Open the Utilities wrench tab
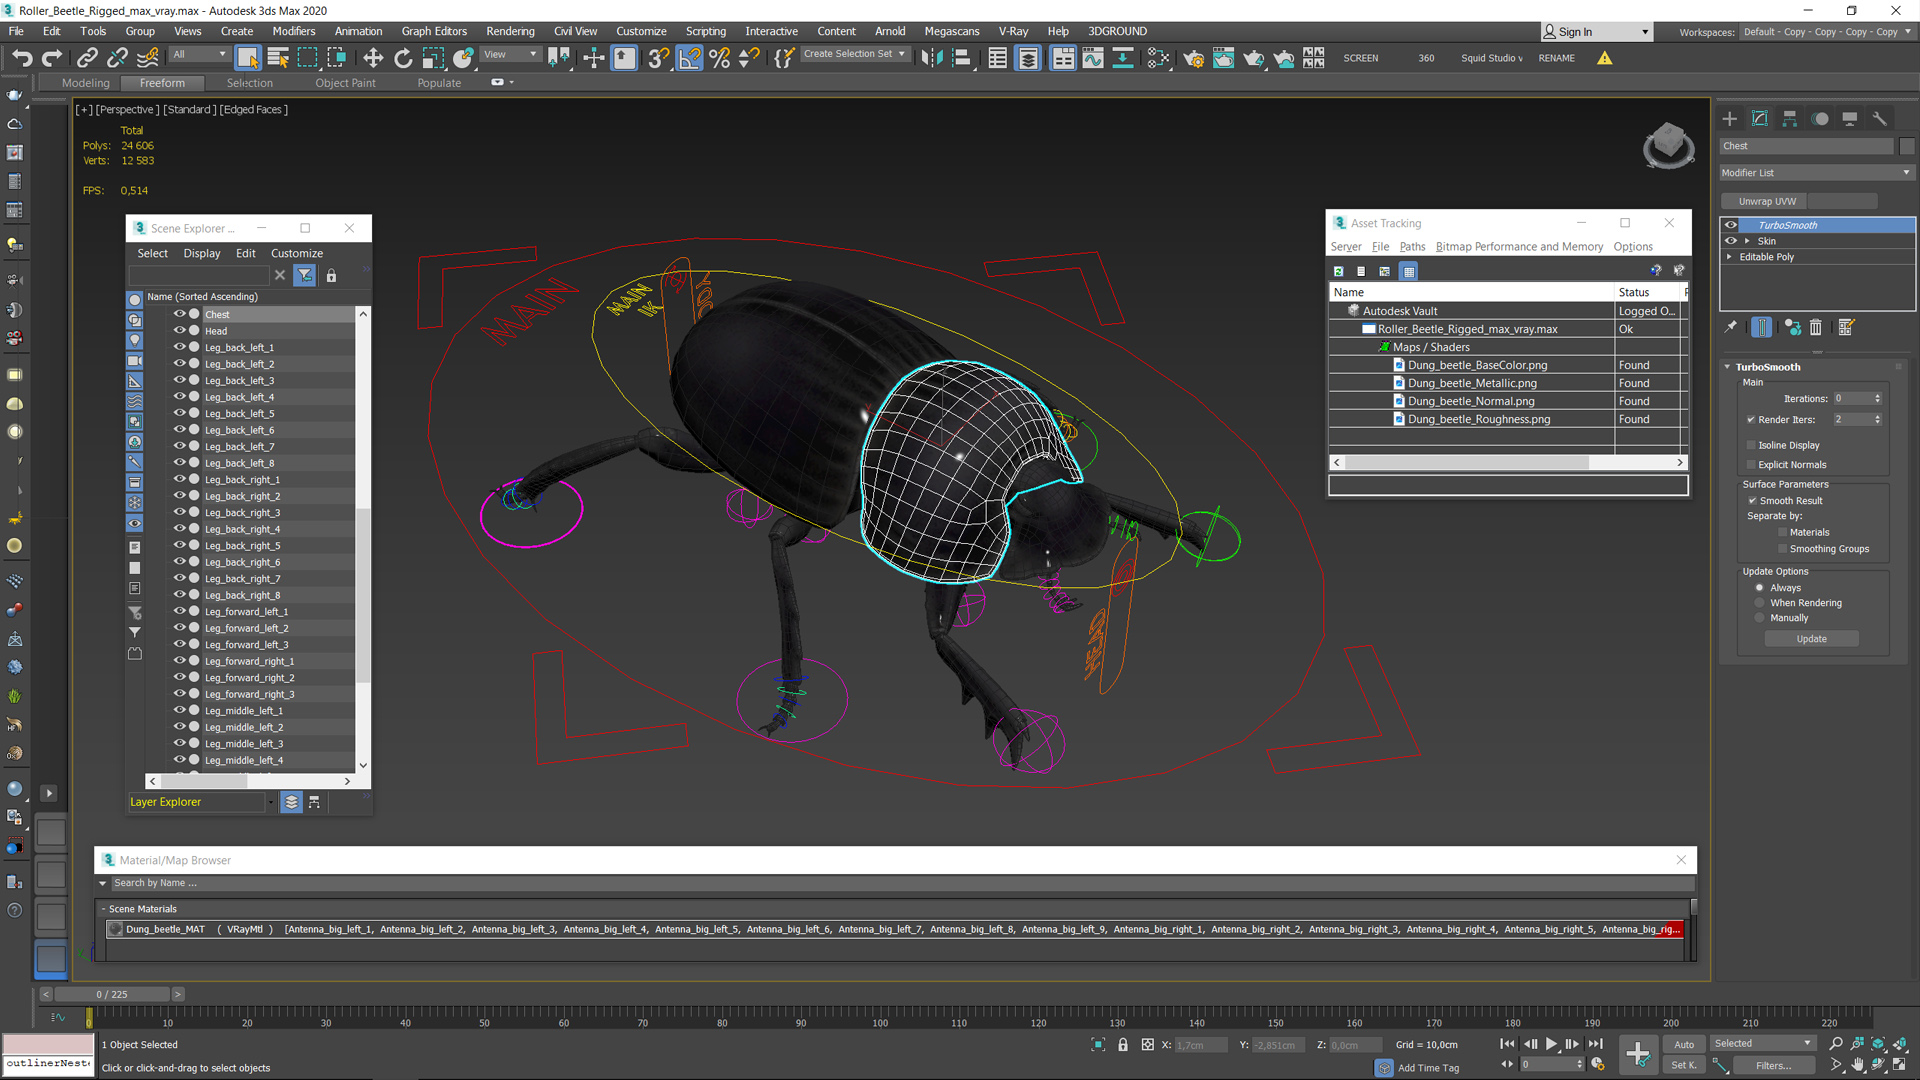Image resolution: width=1920 pixels, height=1080 pixels. coord(1880,118)
